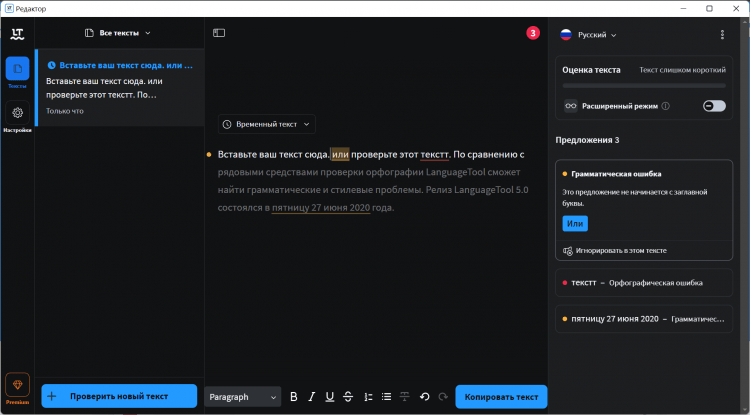This screenshot has height=415, width=750.
Task: Insert a numbered list
Action: (x=368, y=397)
